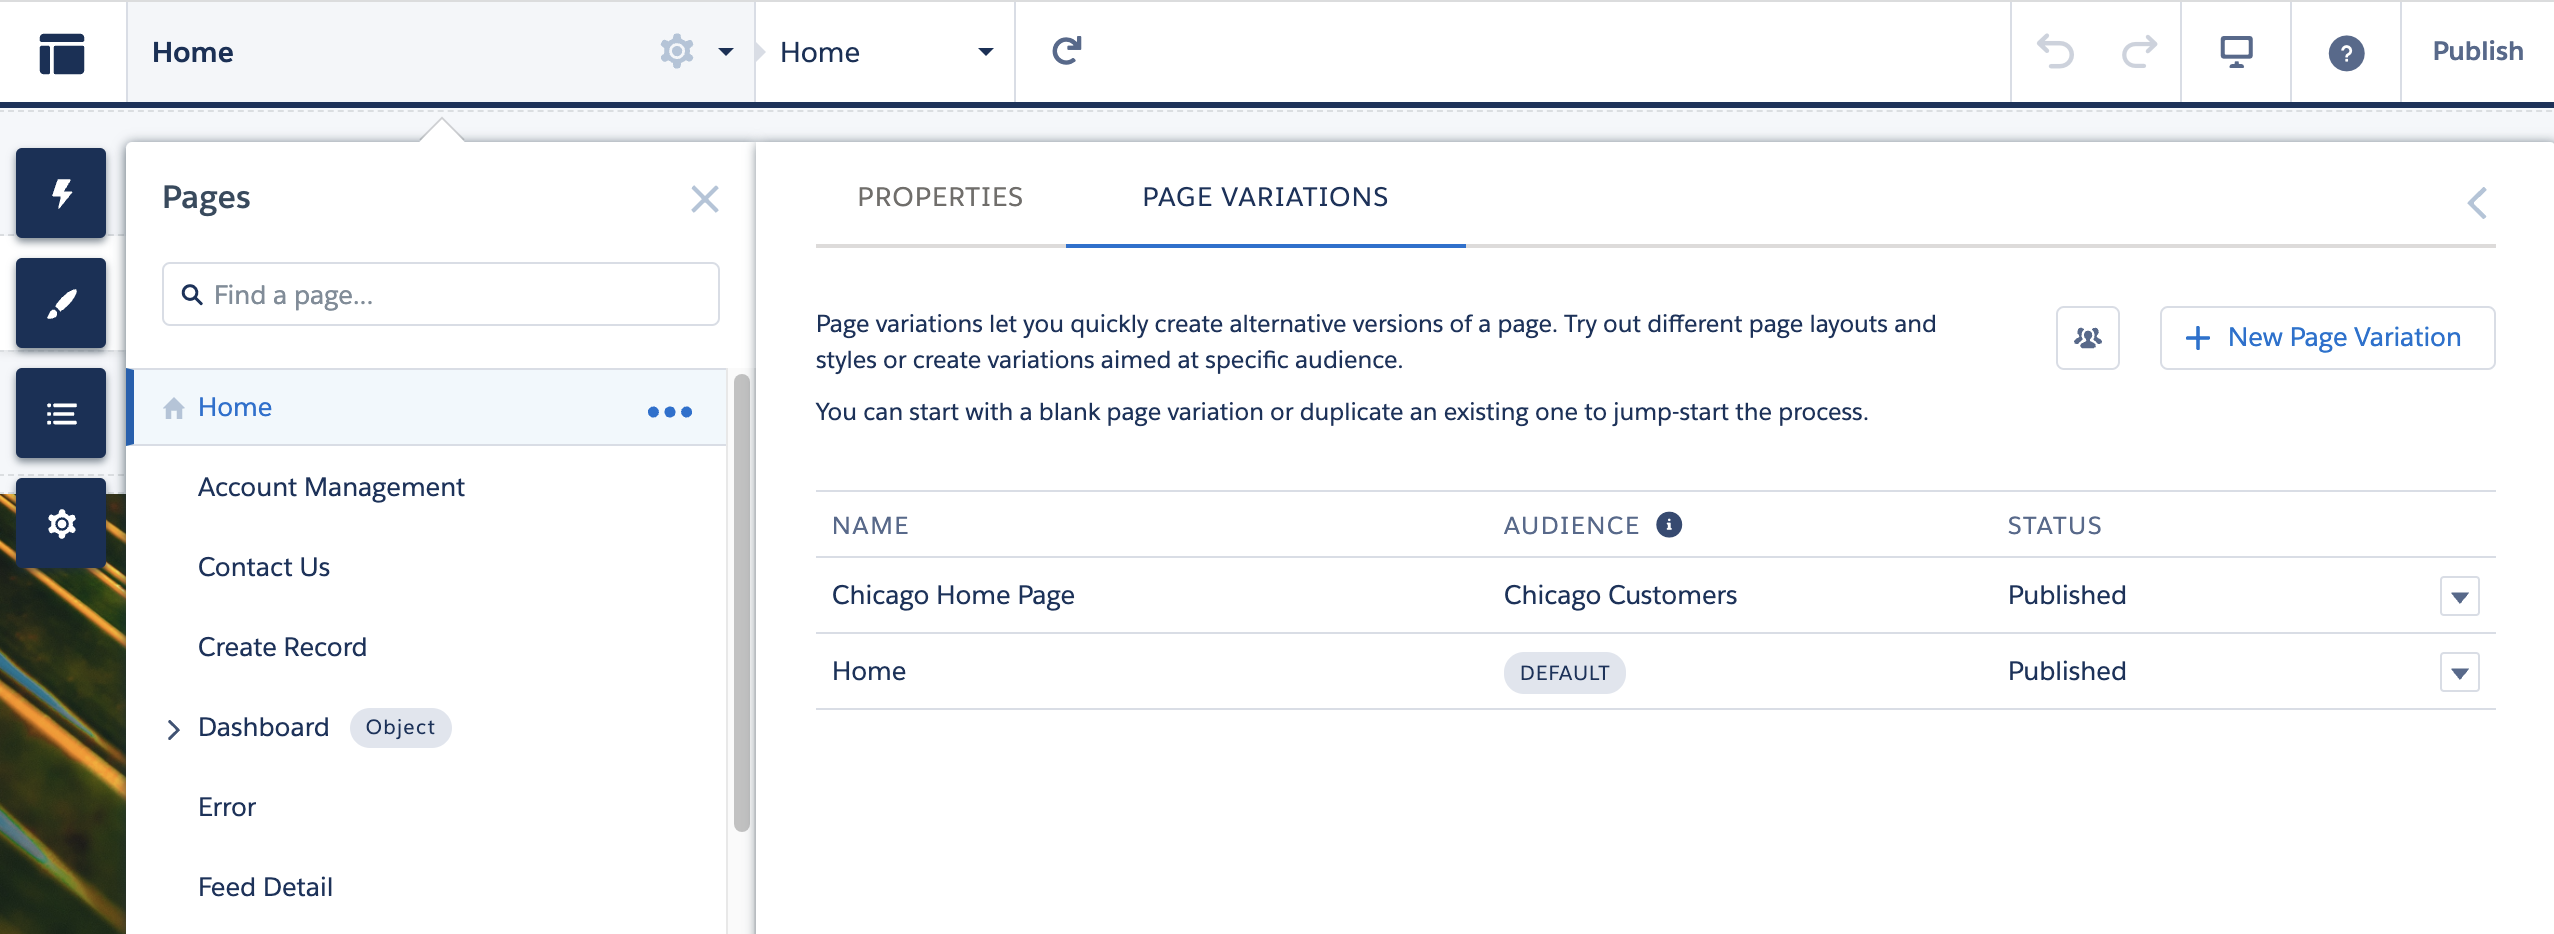The height and width of the screenshot is (934, 2554).
Task: Click the New Page Variation button
Action: point(2327,338)
